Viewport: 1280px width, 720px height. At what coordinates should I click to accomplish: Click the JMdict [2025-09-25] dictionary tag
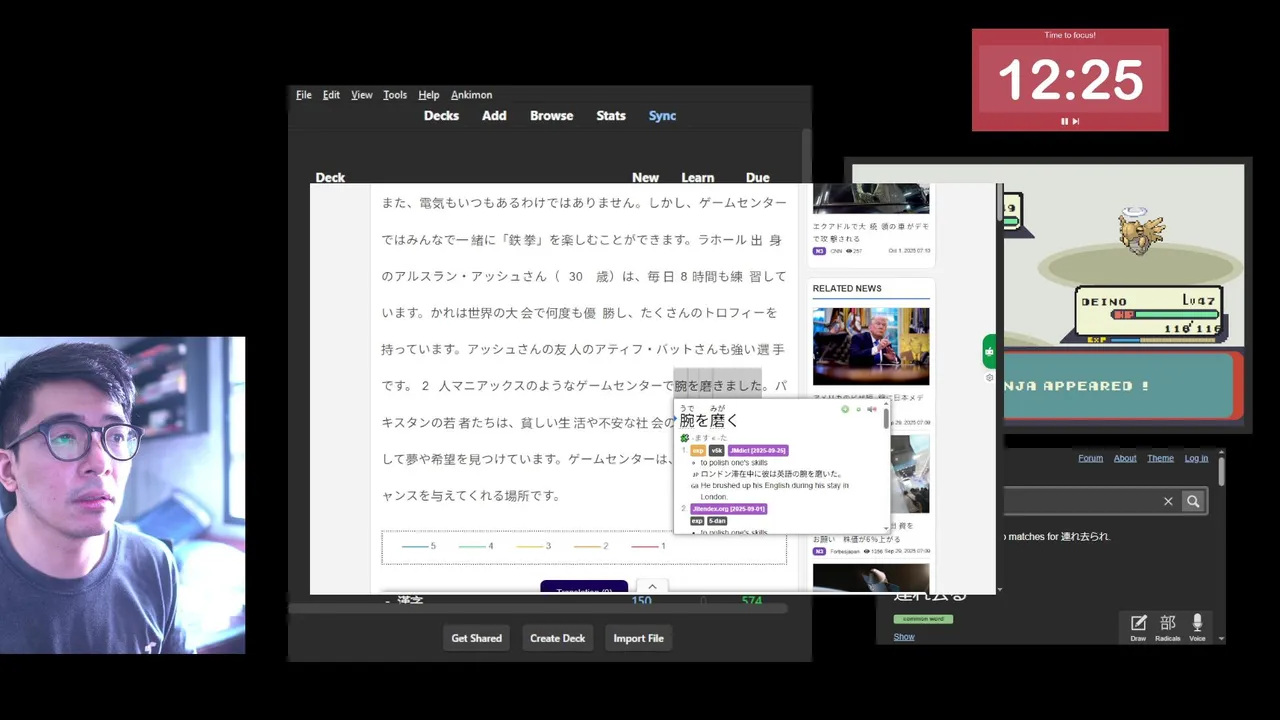coord(758,451)
